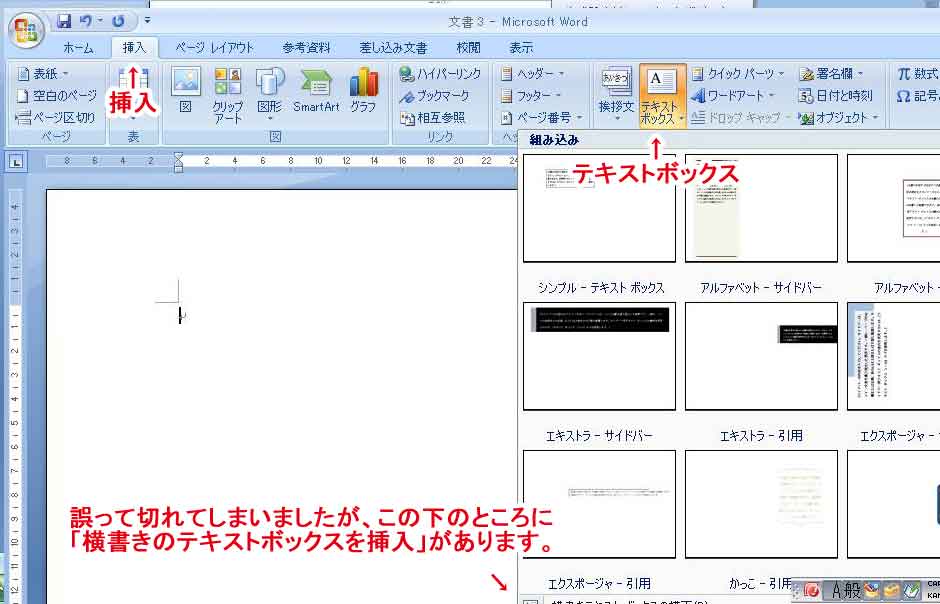Open the クイック パーツ menu
Screen dimensions: 940x604
(738, 74)
